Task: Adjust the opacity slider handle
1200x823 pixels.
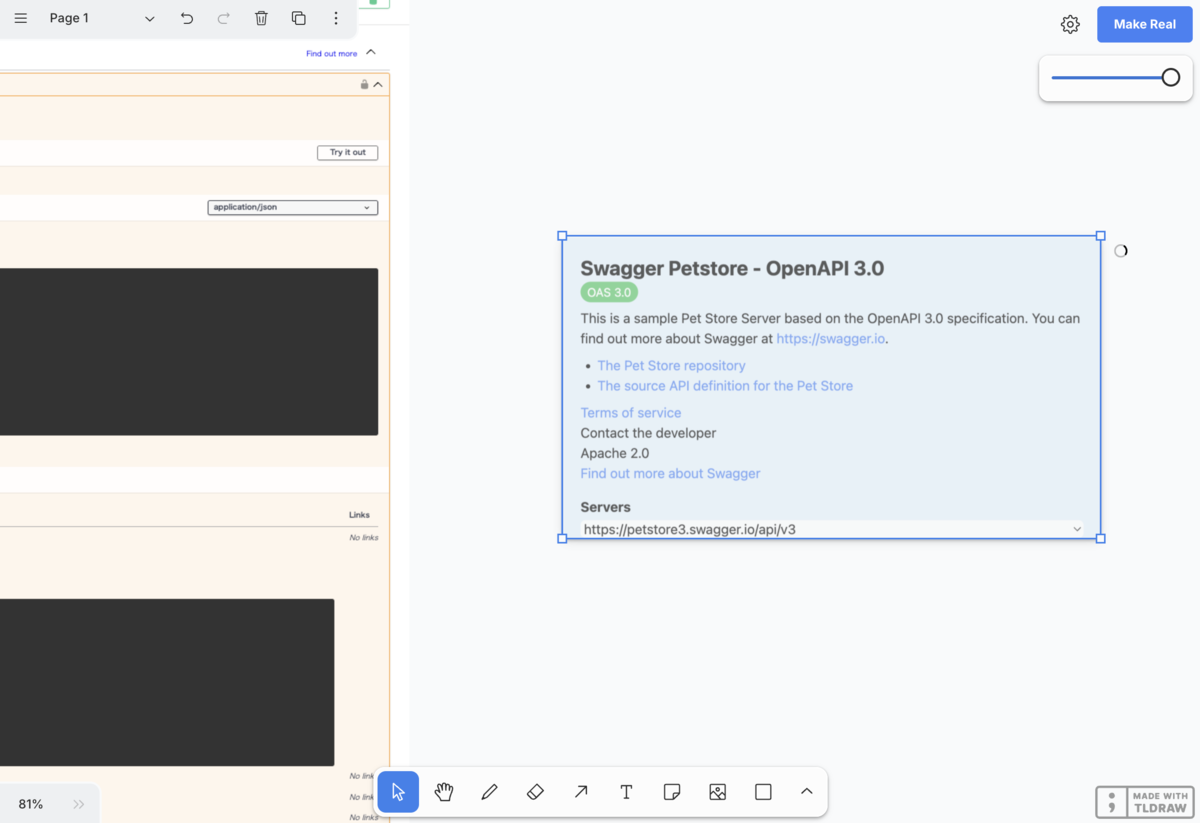Action: coord(1170,77)
